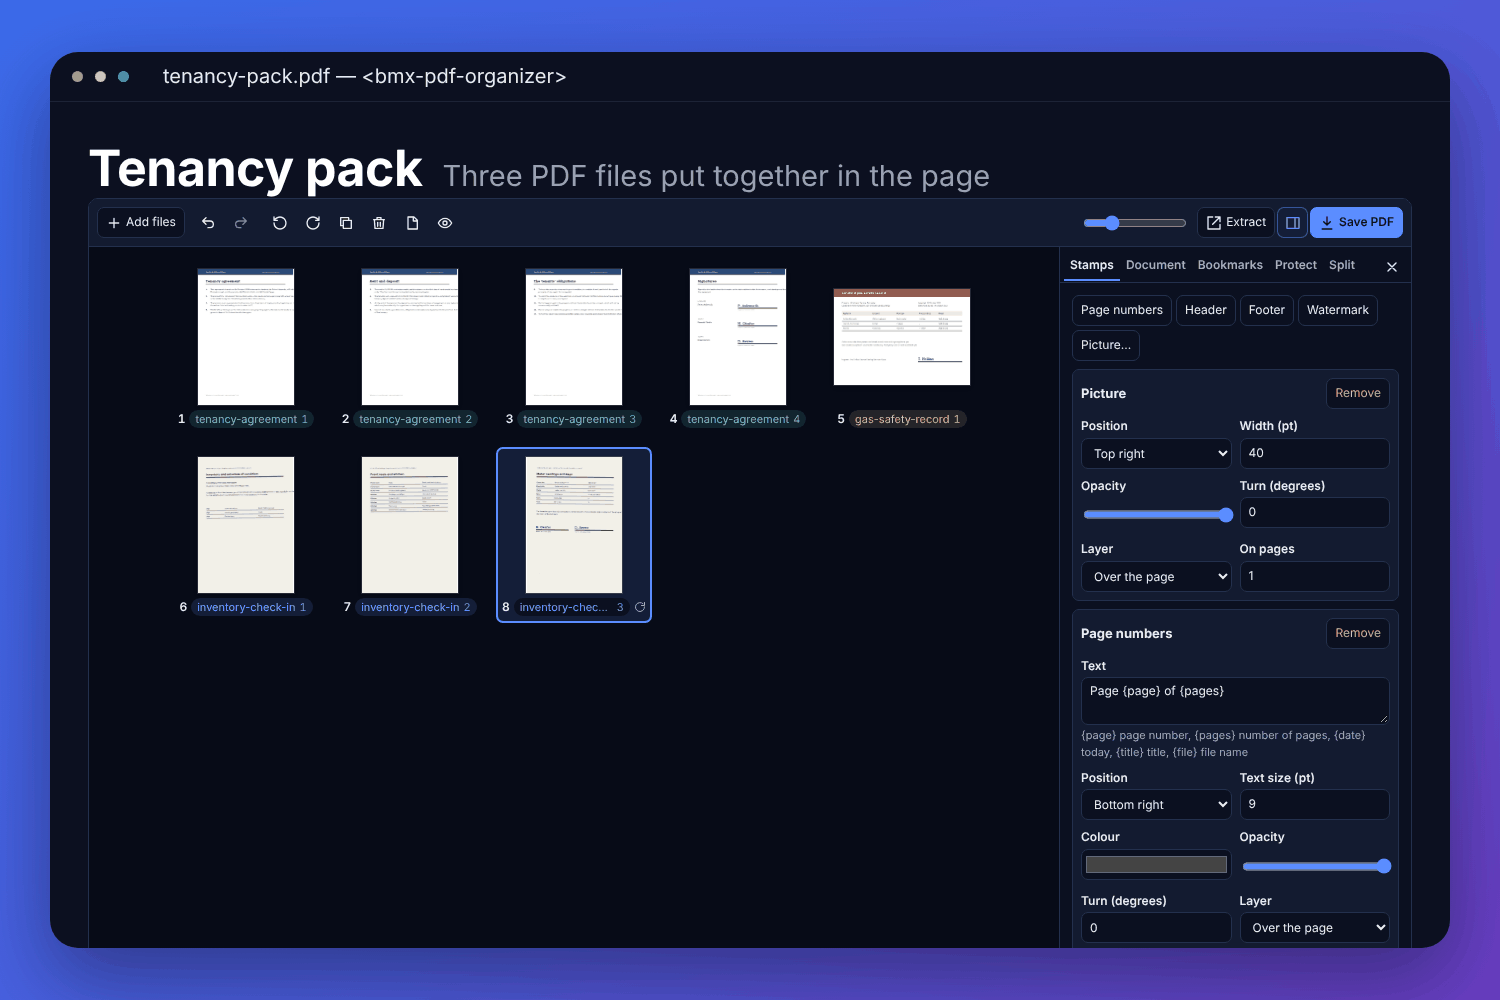Add a Header stamp
Viewport: 1500px width, 1000px height.
point(1206,310)
